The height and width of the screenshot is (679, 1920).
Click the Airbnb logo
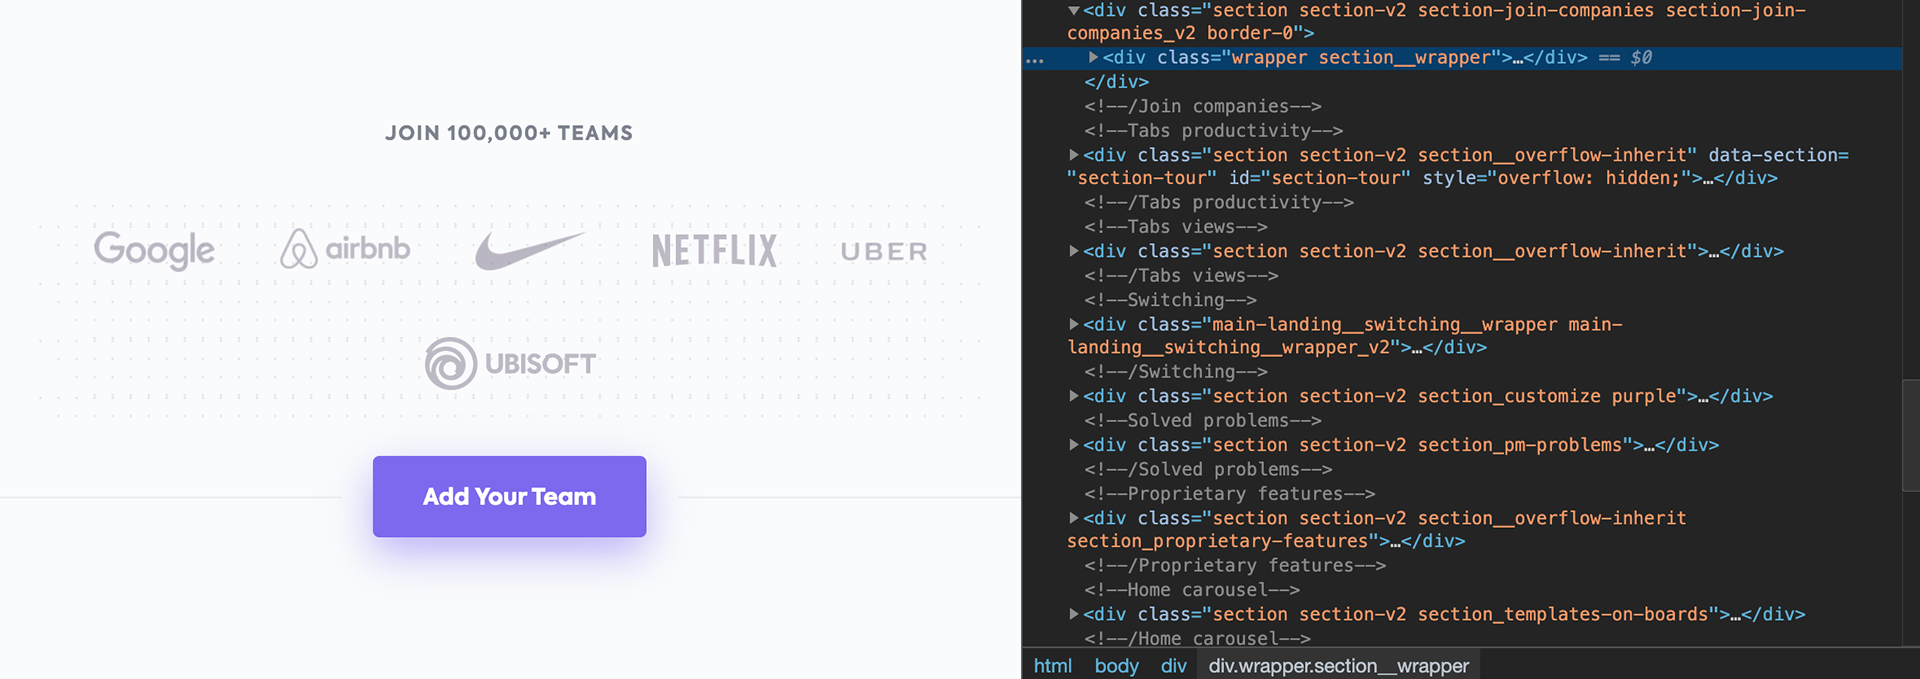click(345, 249)
